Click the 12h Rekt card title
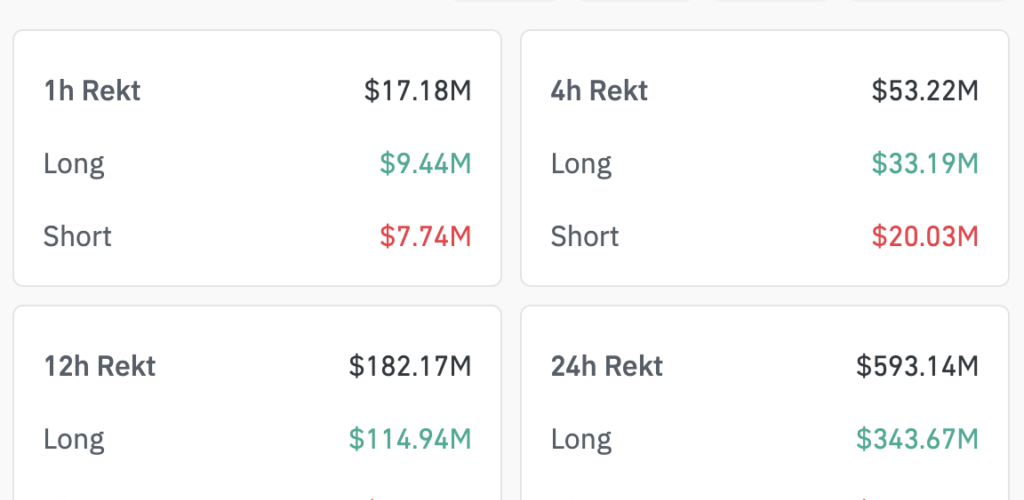1024x500 pixels. click(100, 366)
